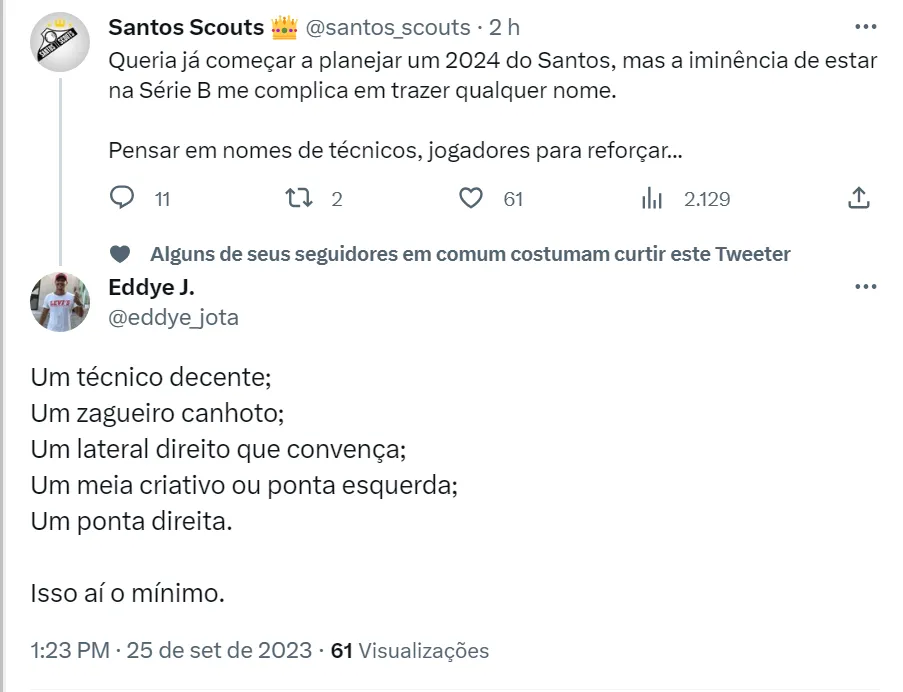
Task: Click the 1:23 PM · 25 de set de 2023 timestamp
Action: (x=171, y=651)
